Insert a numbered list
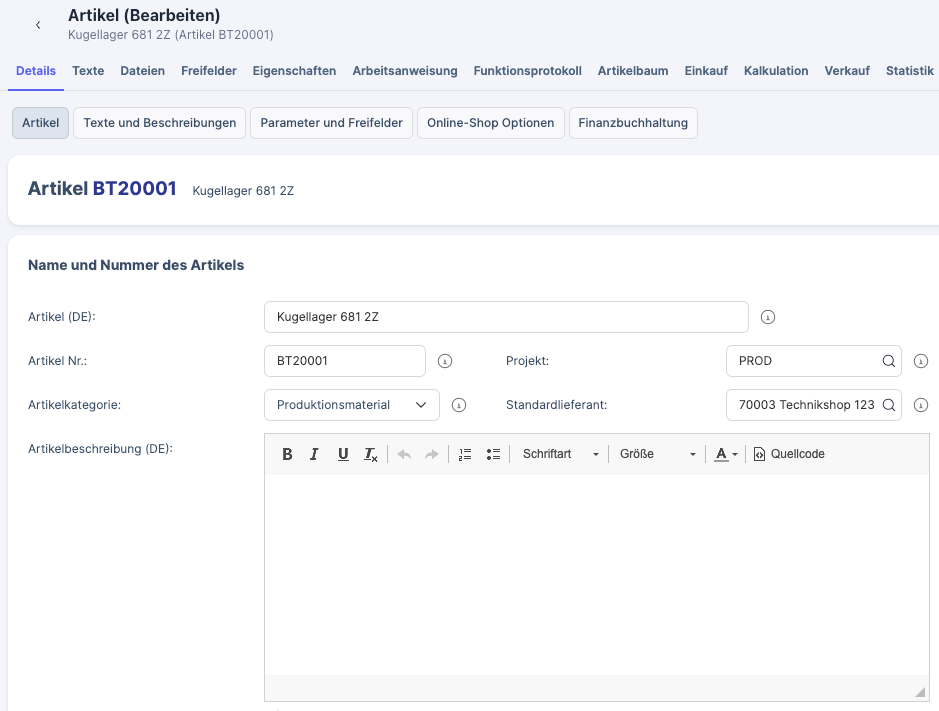The width and height of the screenshot is (939, 711). 465,454
